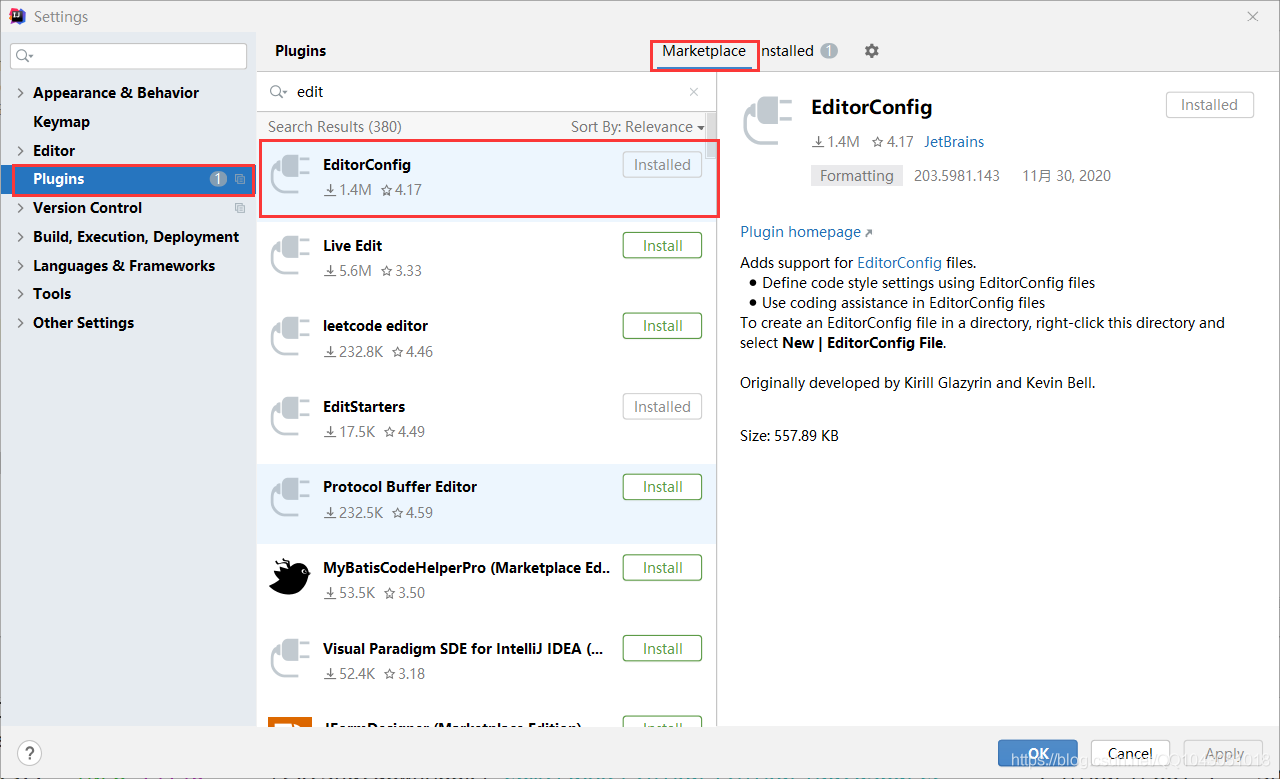Open the Plugin homepage link
Image resolution: width=1280 pixels, height=779 pixels.
pos(800,232)
